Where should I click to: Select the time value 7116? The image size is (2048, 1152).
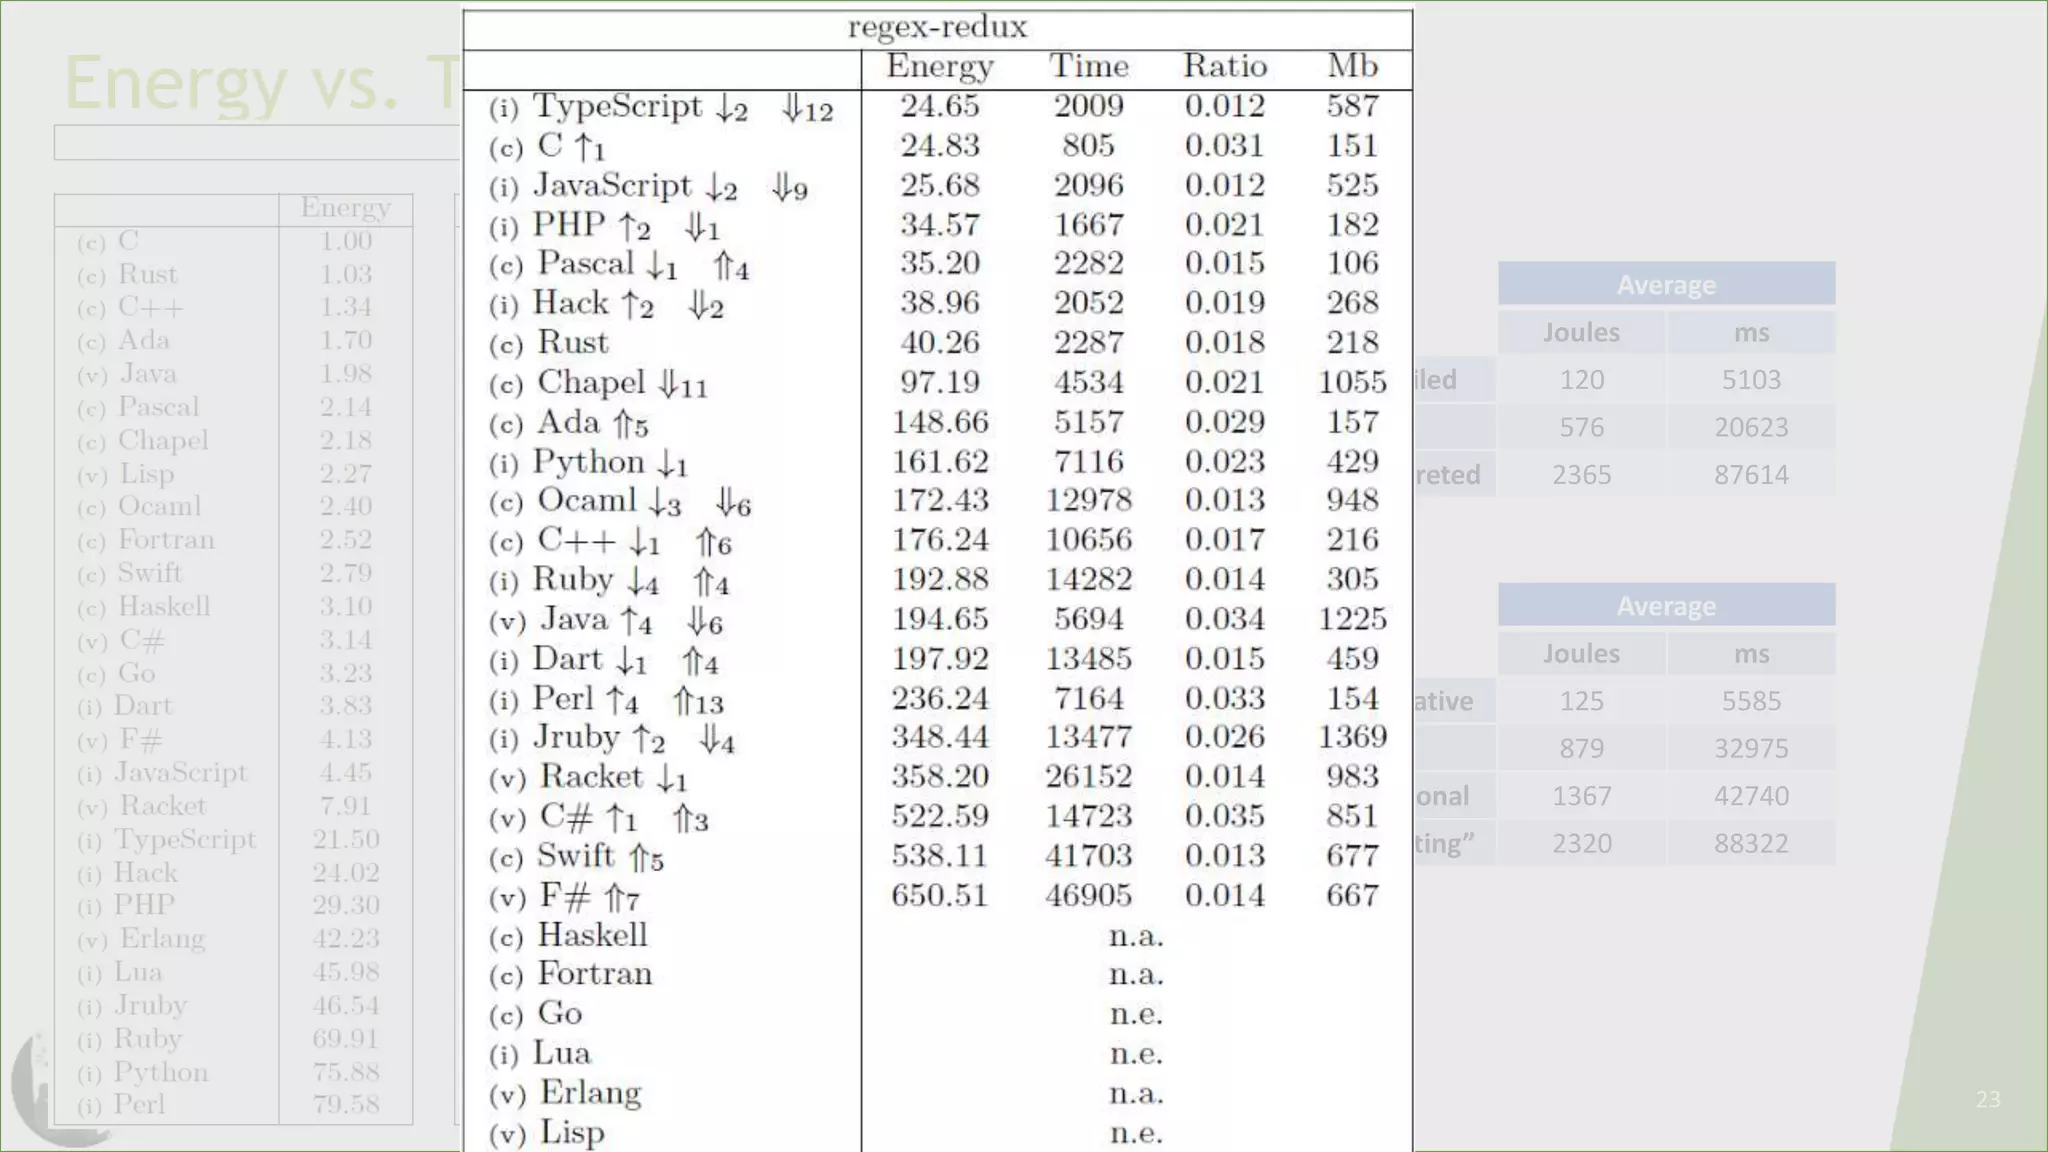pyautogui.click(x=1088, y=462)
